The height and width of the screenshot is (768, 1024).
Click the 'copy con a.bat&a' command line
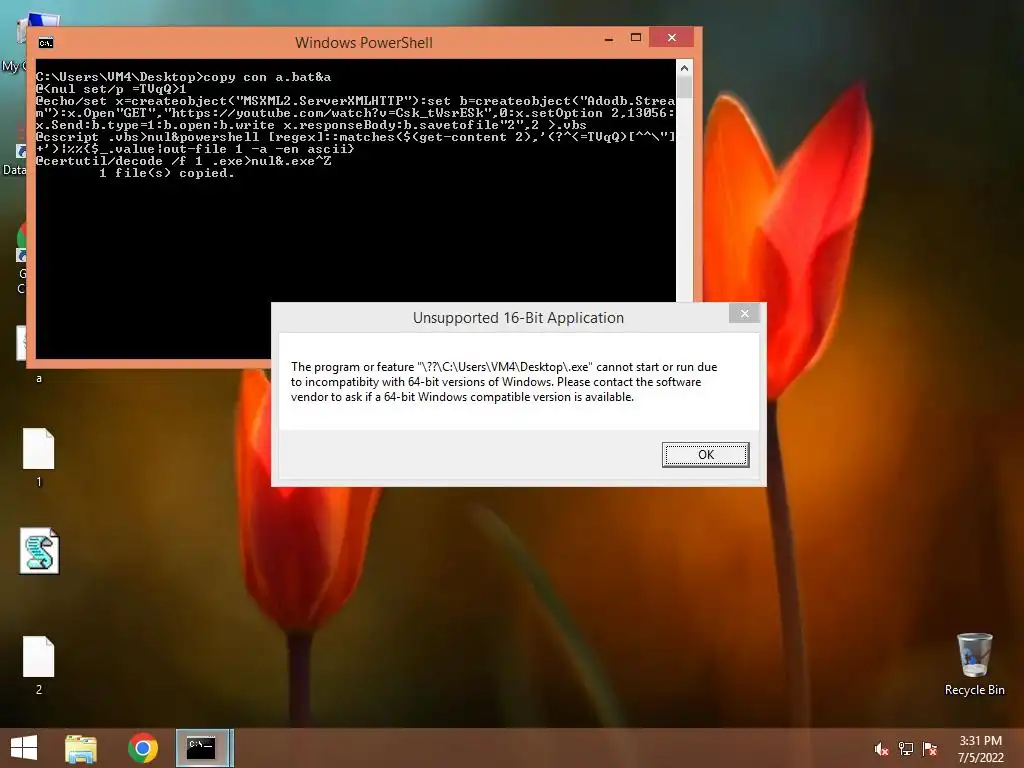184,77
